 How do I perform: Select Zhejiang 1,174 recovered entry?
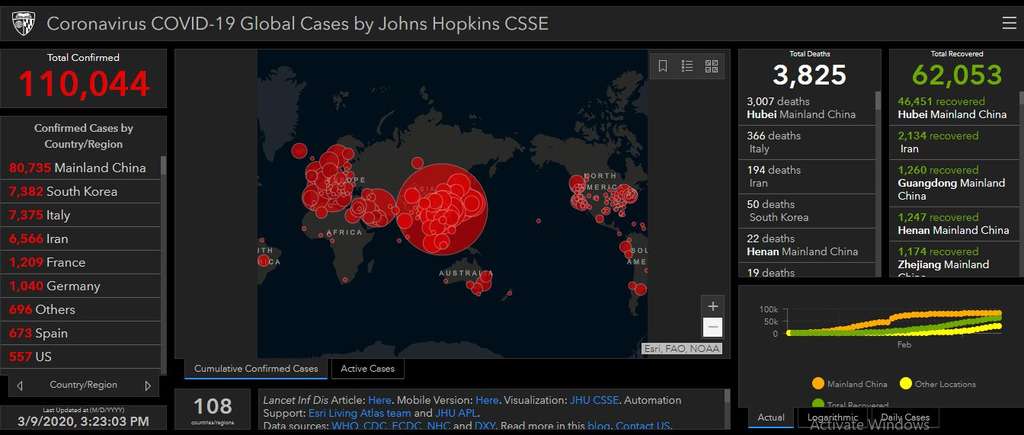pyautogui.click(x=953, y=259)
